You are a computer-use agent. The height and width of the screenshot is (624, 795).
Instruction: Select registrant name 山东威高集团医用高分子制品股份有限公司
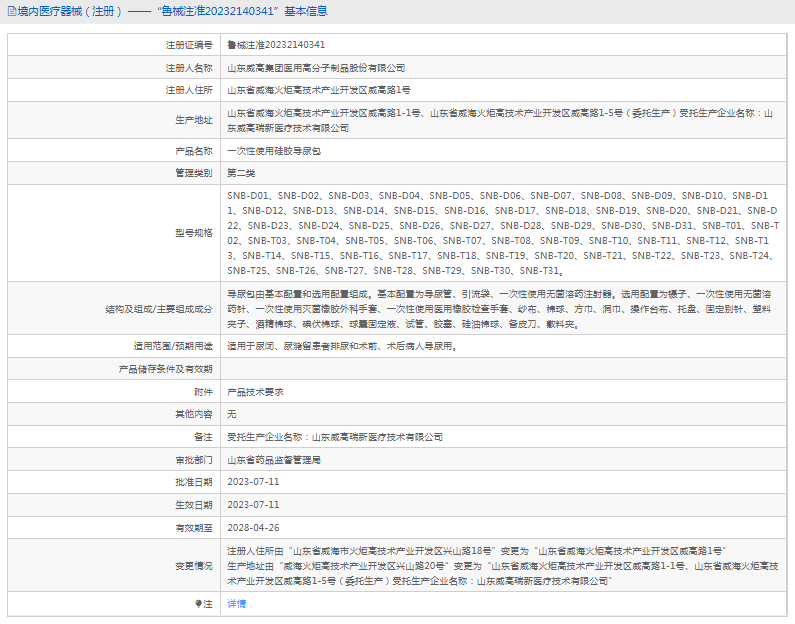[x=316, y=68]
